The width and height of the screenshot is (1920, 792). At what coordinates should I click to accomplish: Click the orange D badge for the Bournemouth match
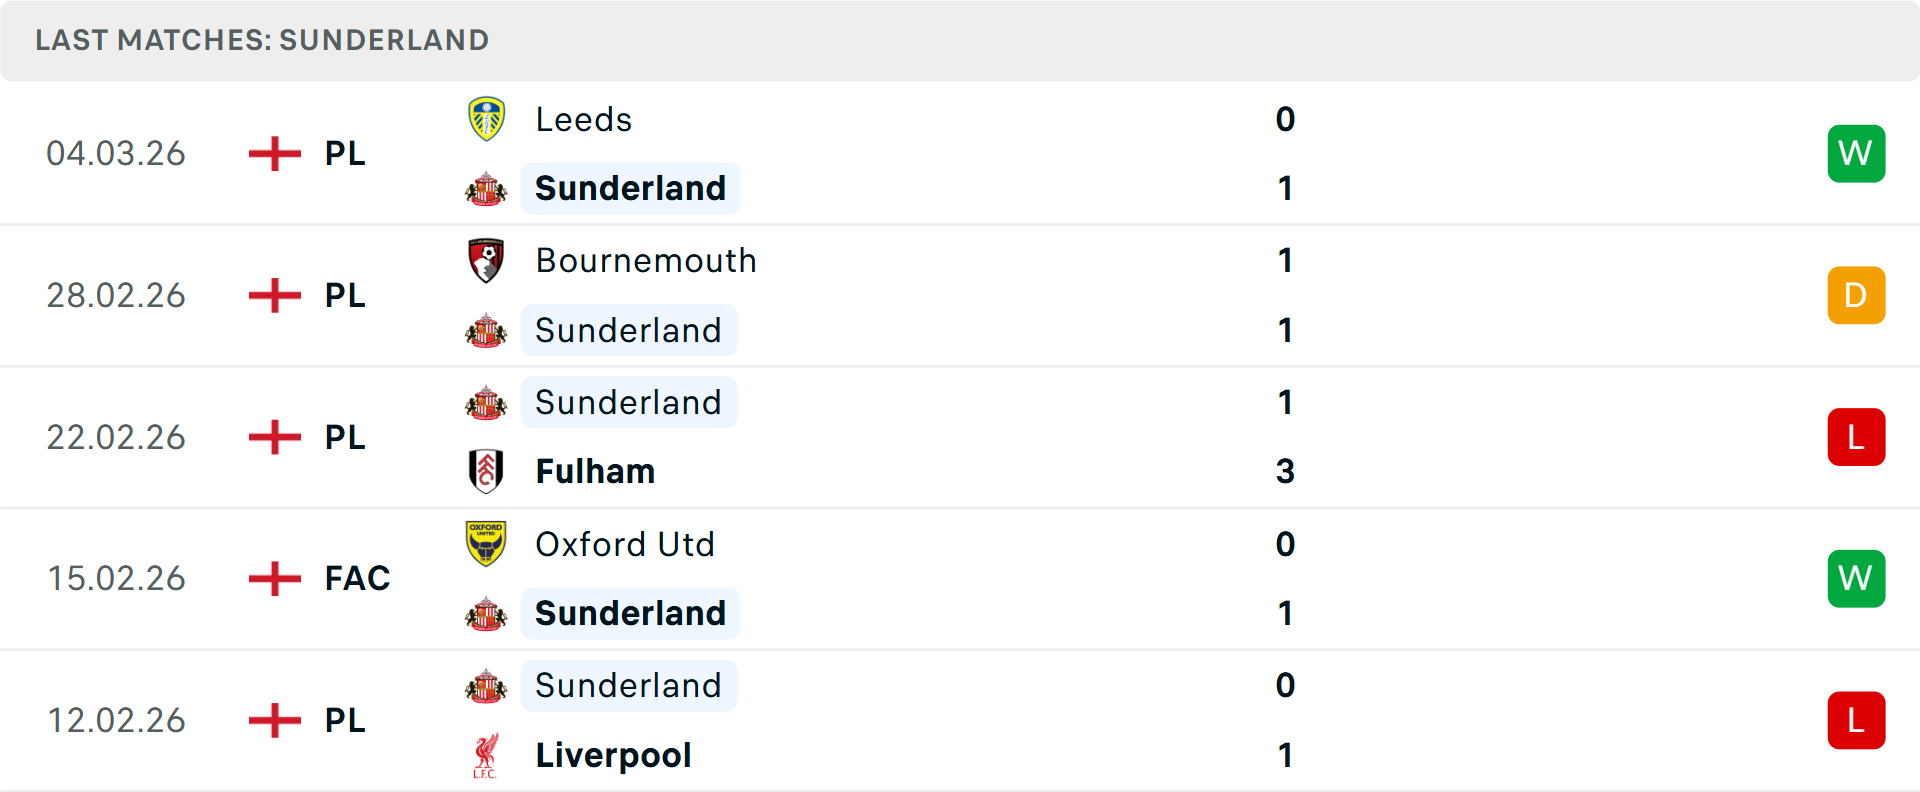[x=1856, y=295]
